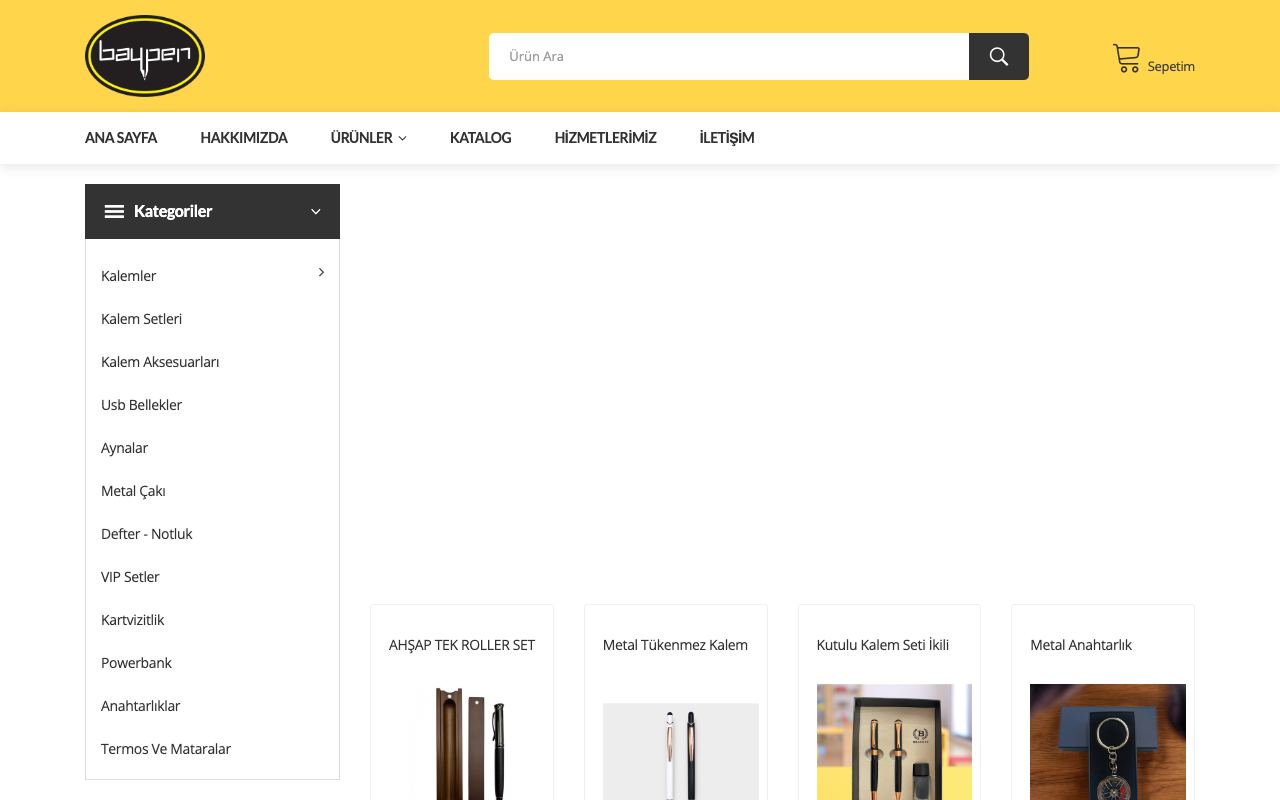This screenshot has width=1280, height=800.
Task: Go to Ana Sayfa menu item
Action: point(121,138)
